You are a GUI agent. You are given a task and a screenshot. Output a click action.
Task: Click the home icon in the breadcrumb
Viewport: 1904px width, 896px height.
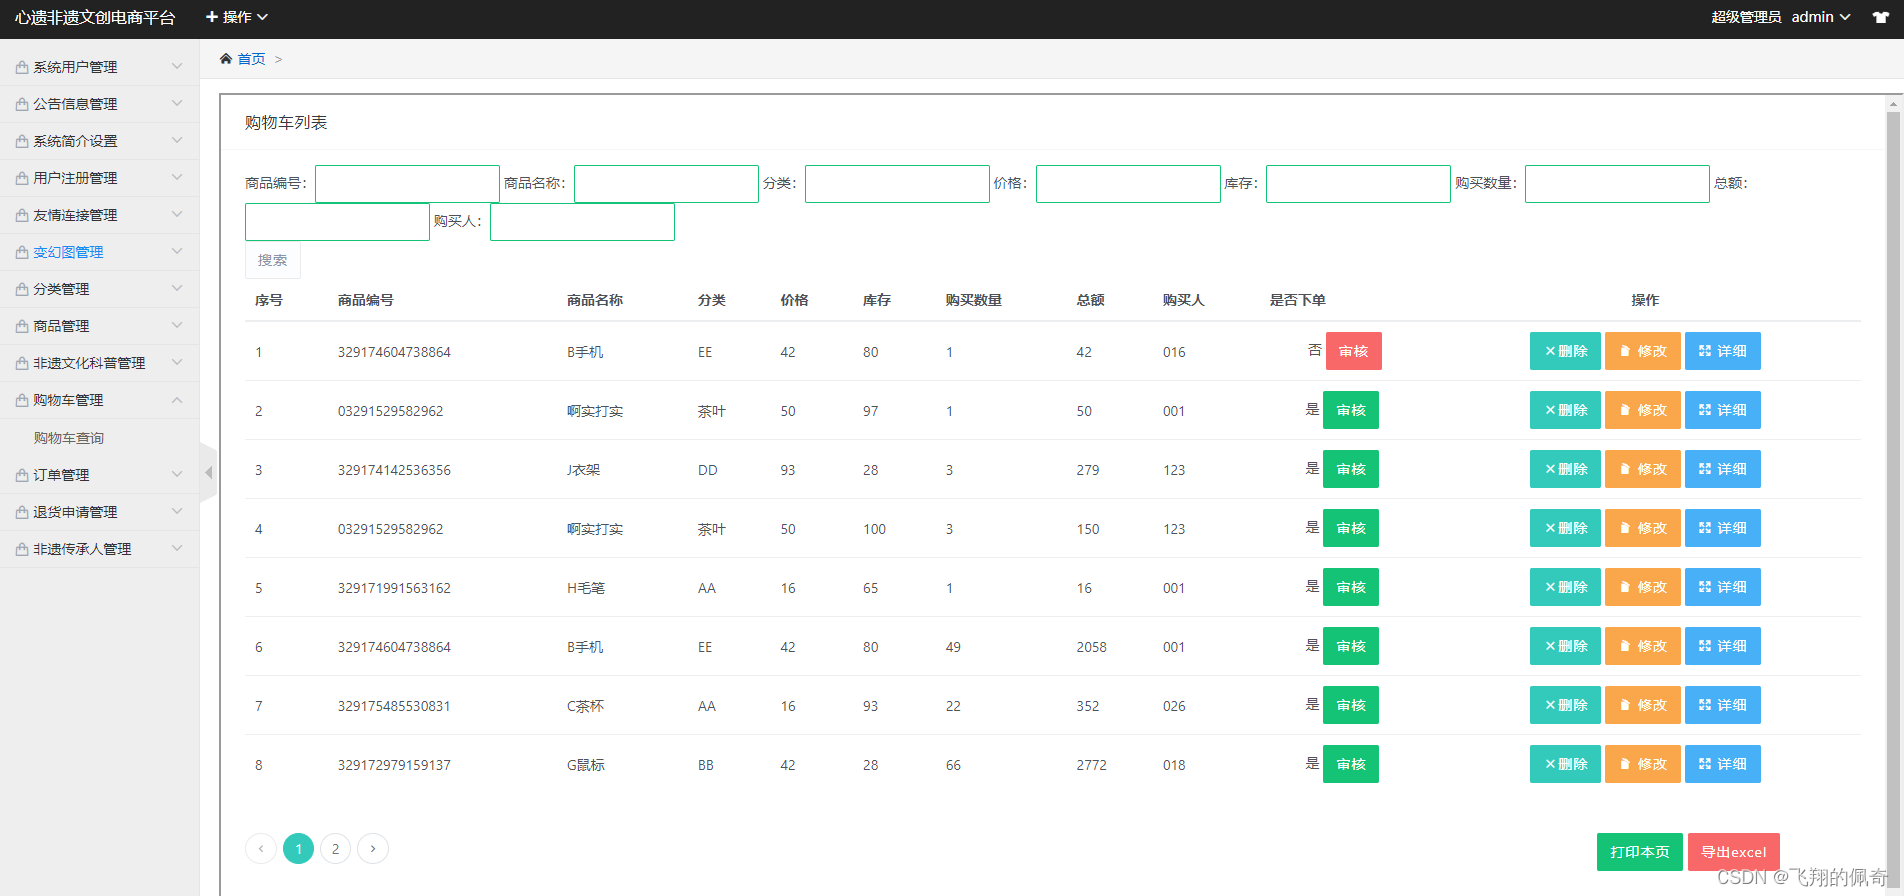click(x=226, y=59)
